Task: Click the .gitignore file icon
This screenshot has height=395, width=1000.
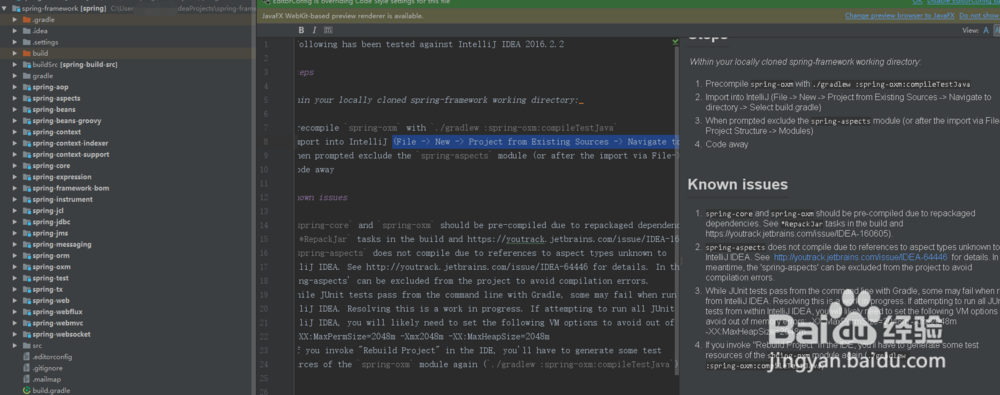Action: point(26,368)
